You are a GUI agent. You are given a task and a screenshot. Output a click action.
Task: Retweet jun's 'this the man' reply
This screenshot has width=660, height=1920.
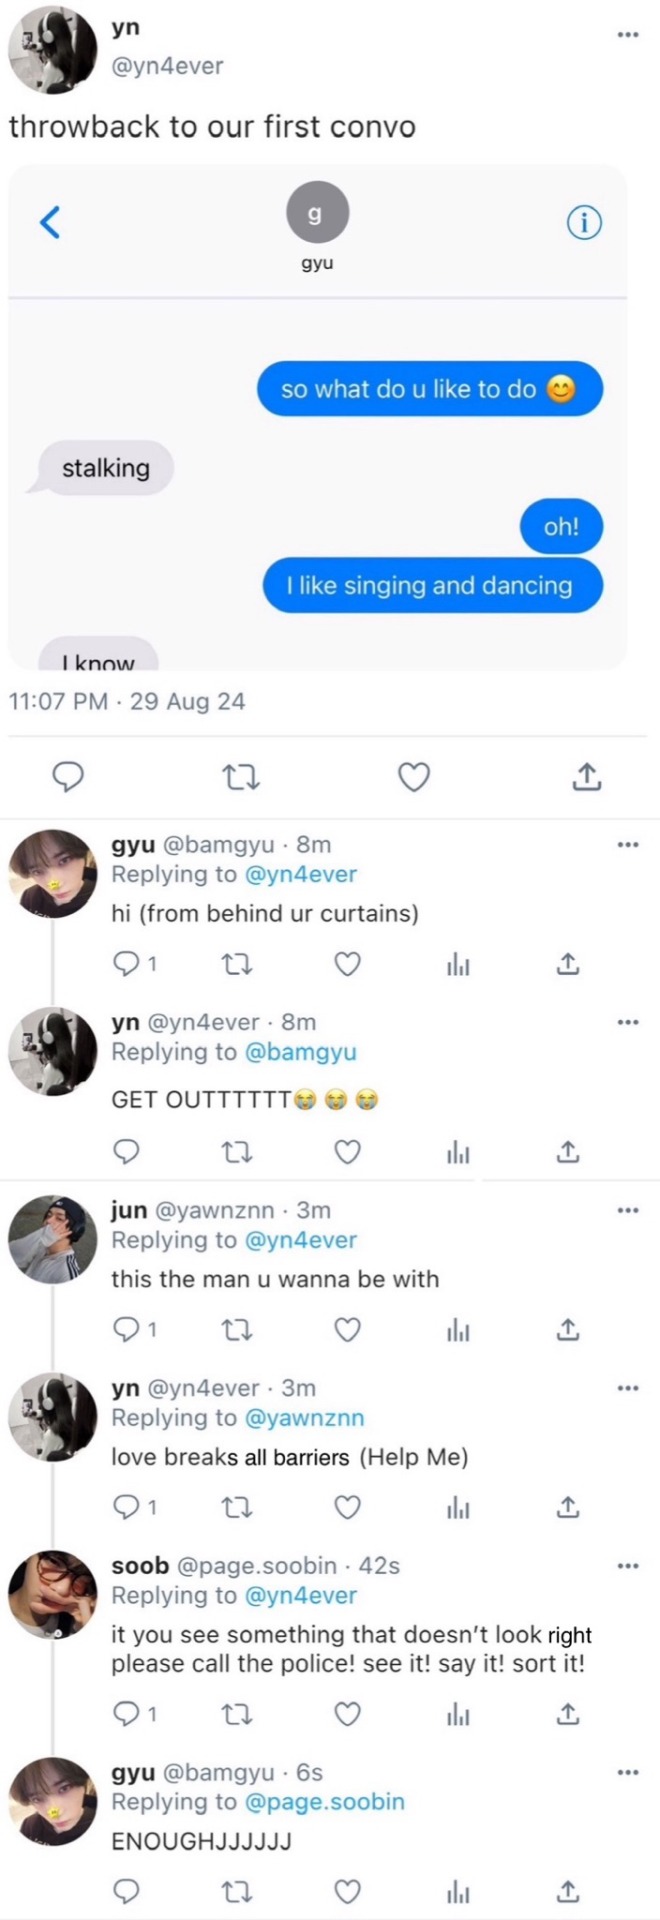tap(236, 1330)
